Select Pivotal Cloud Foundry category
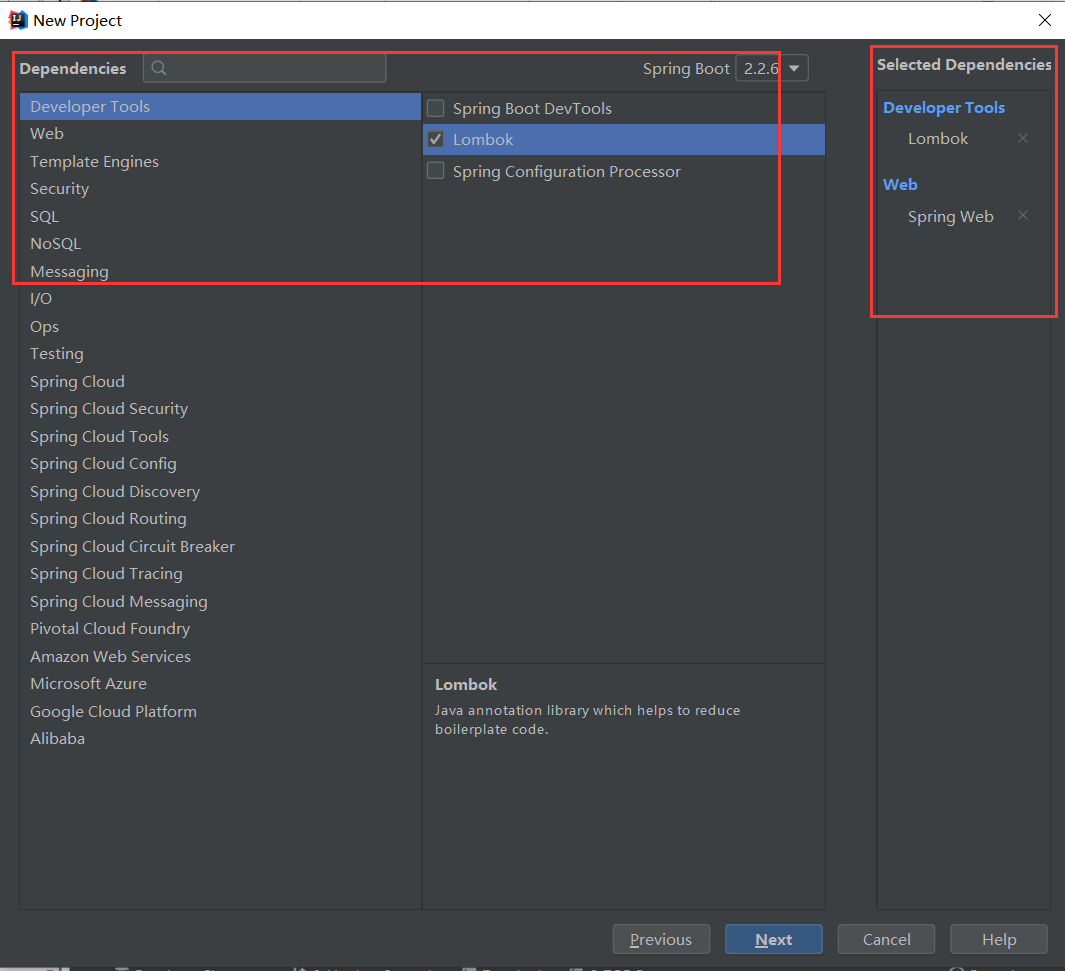Image resolution: width=1065 pixels, height=971 pixels. coord(220,629)
